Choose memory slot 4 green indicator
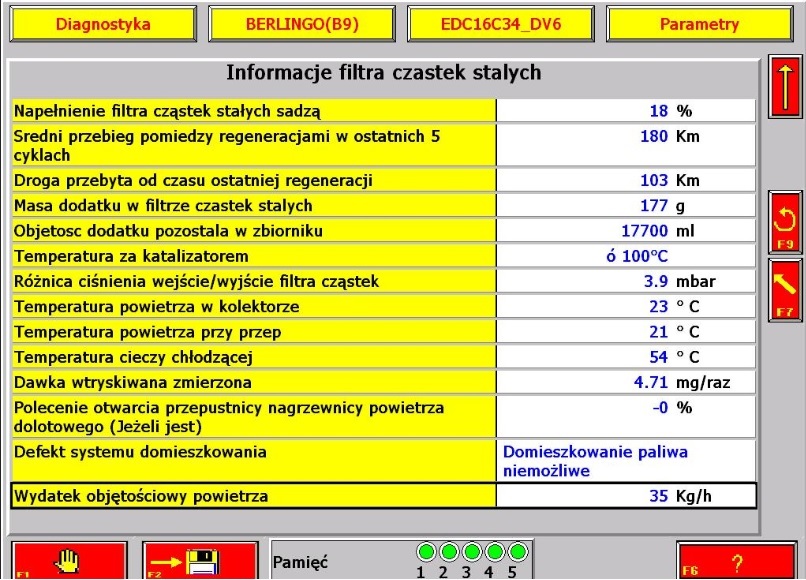This screenshot has width=806, height=580. click(495, 553)
